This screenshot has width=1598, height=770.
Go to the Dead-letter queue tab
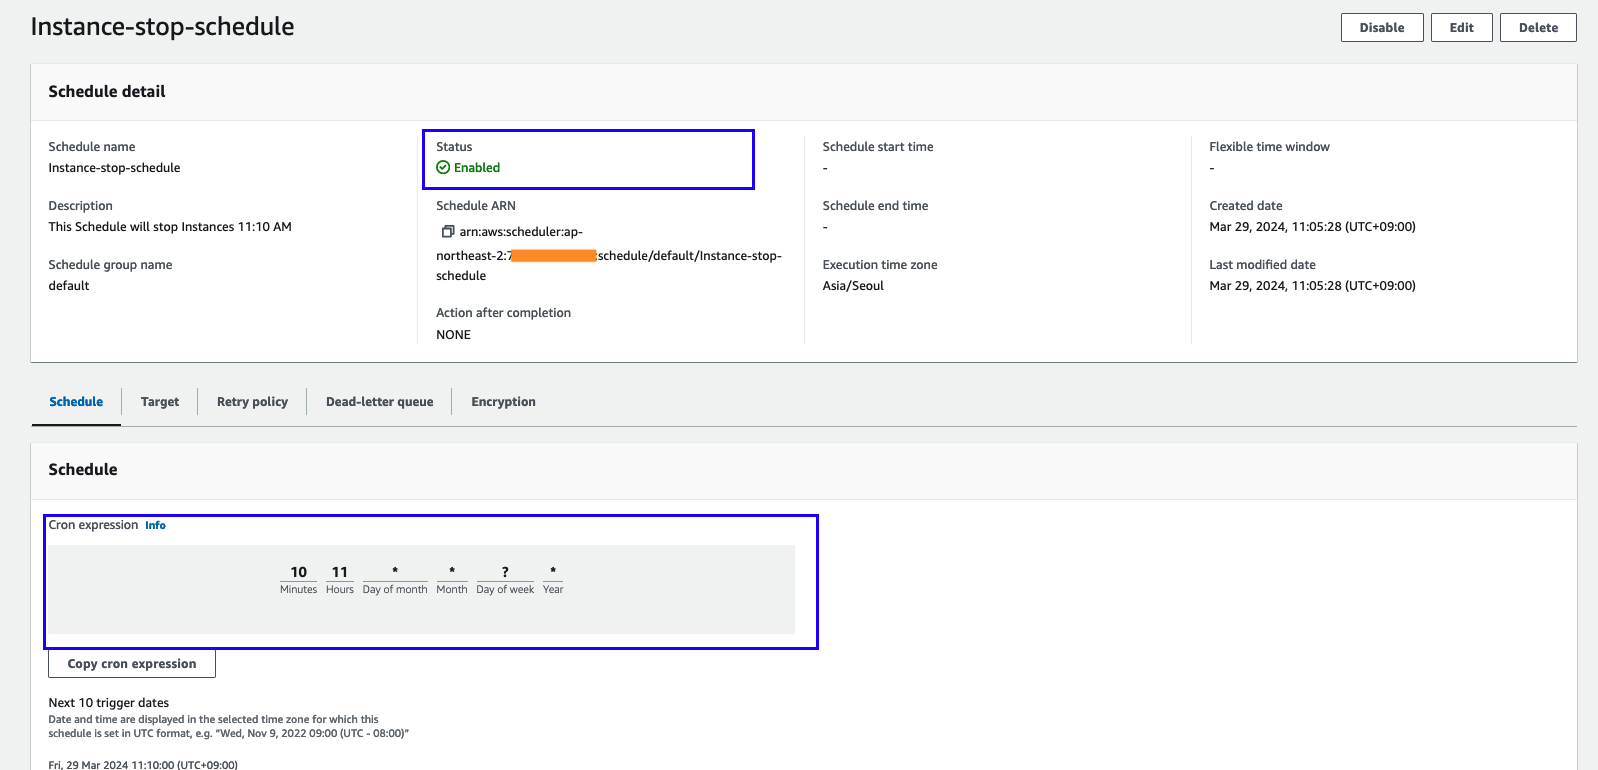pos(379,402)
